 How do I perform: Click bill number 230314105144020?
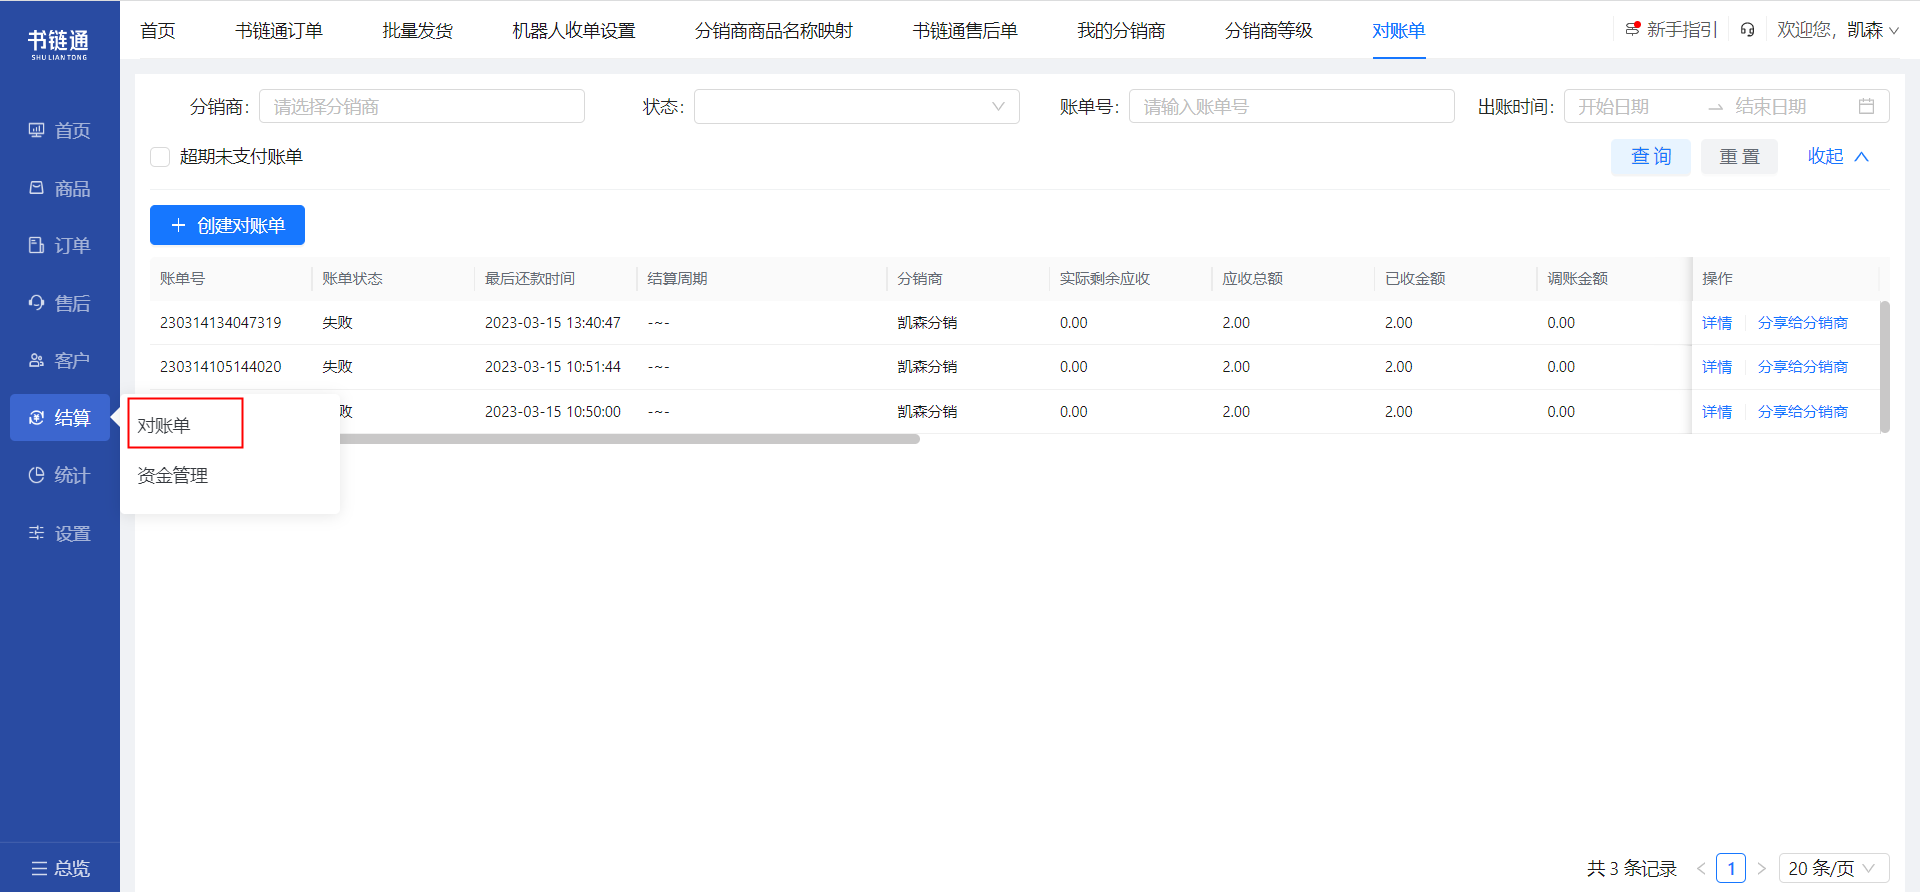coord(221,367)
